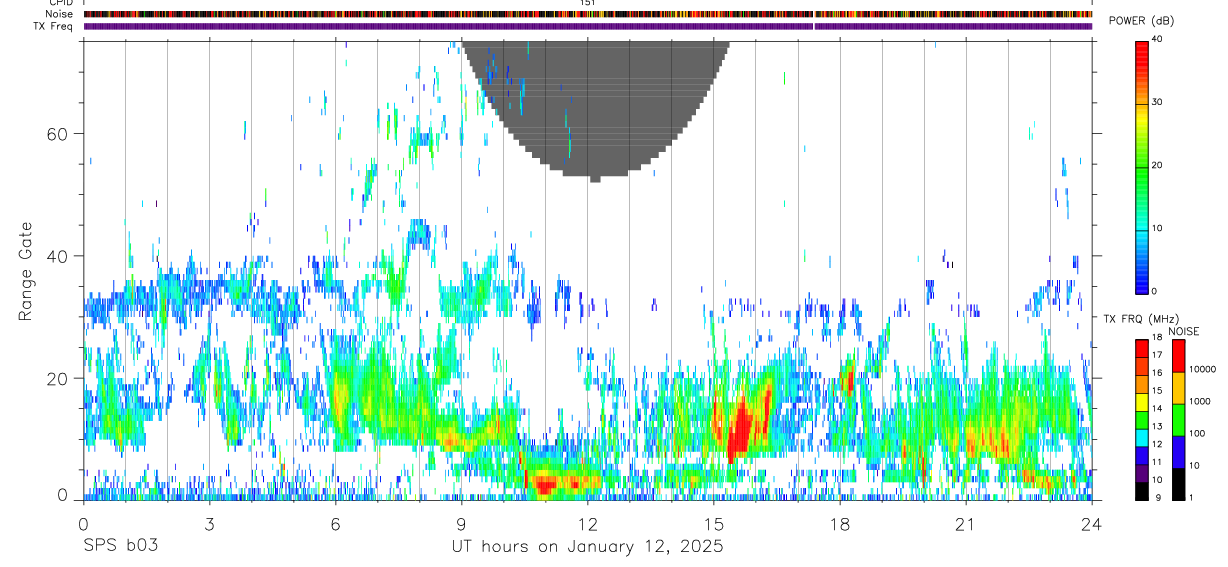Click the "Range Gate" y-axis title

click(x=26, y=270)
